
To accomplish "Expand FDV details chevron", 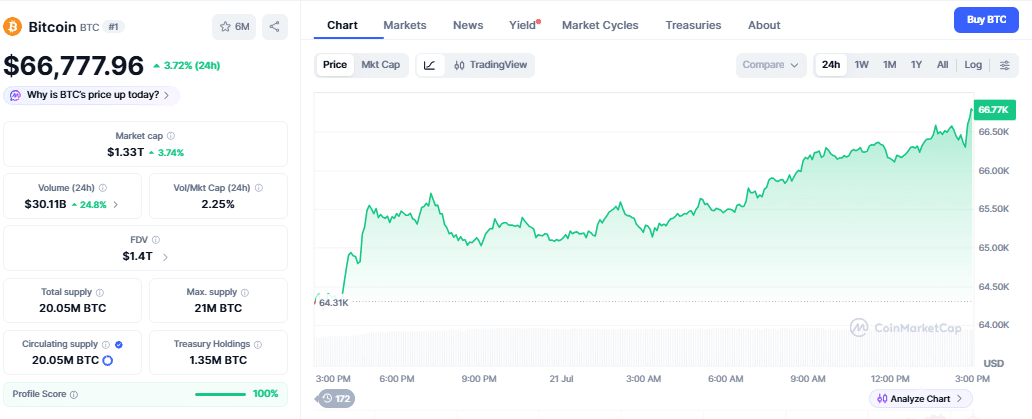I will point(165,257).
